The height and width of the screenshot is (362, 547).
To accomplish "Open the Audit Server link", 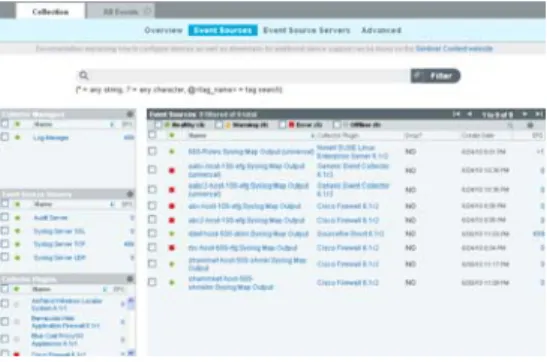I will [50, 218].
